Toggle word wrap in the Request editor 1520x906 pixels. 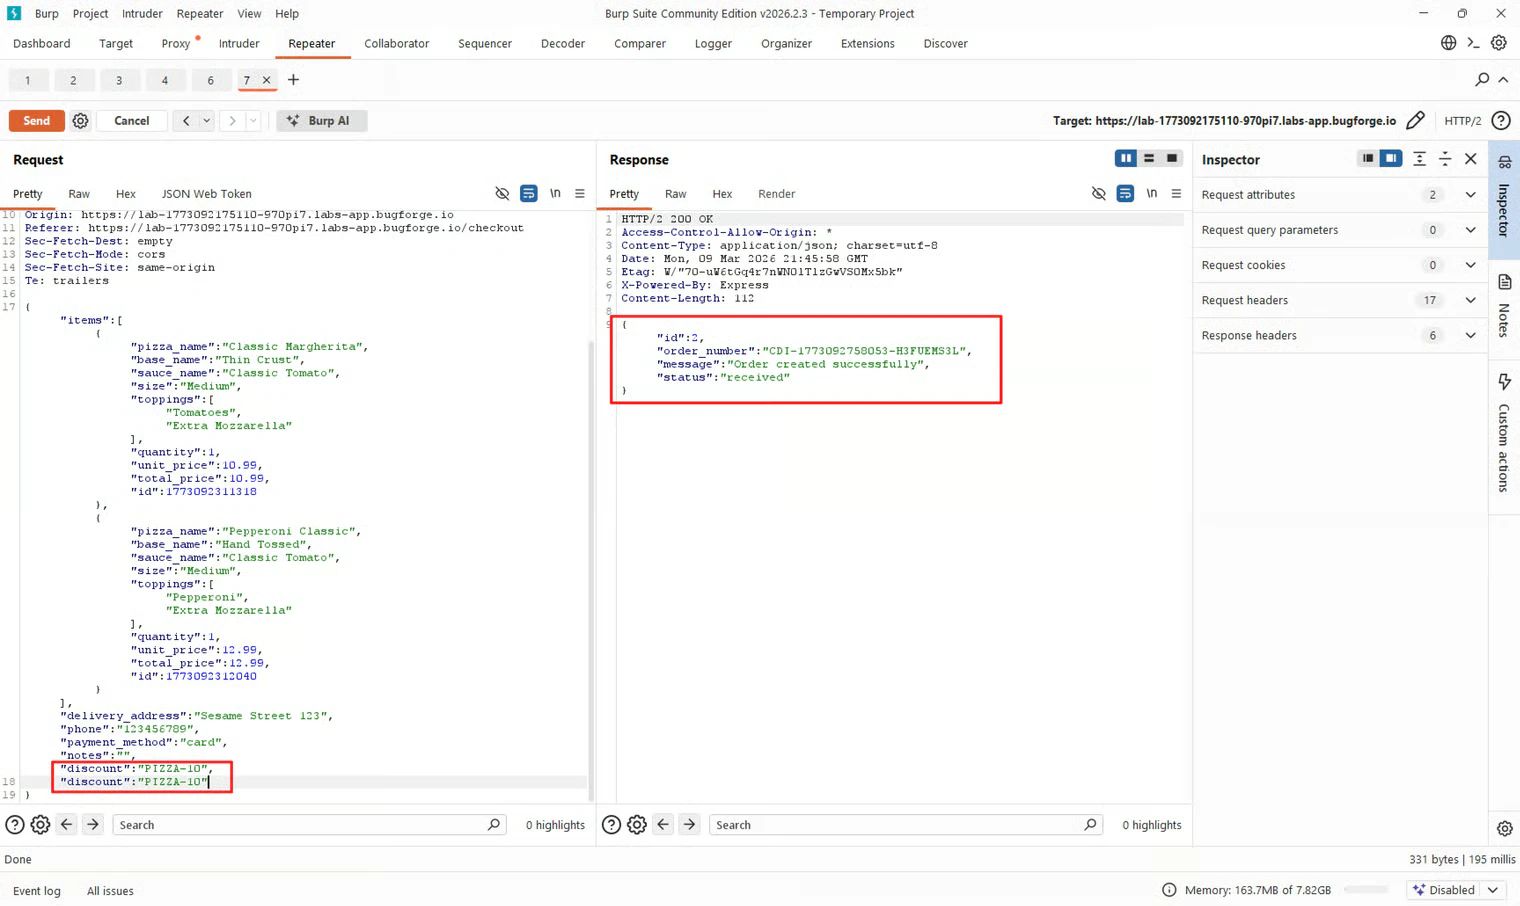click(528, 194)
